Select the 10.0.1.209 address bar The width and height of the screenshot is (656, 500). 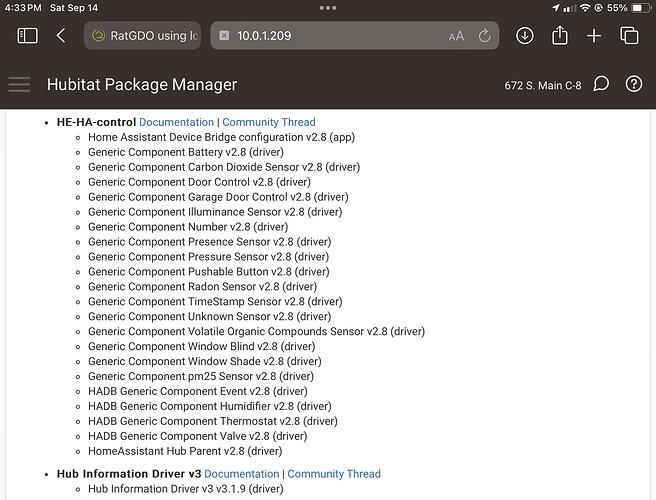[x=355, y=36]
